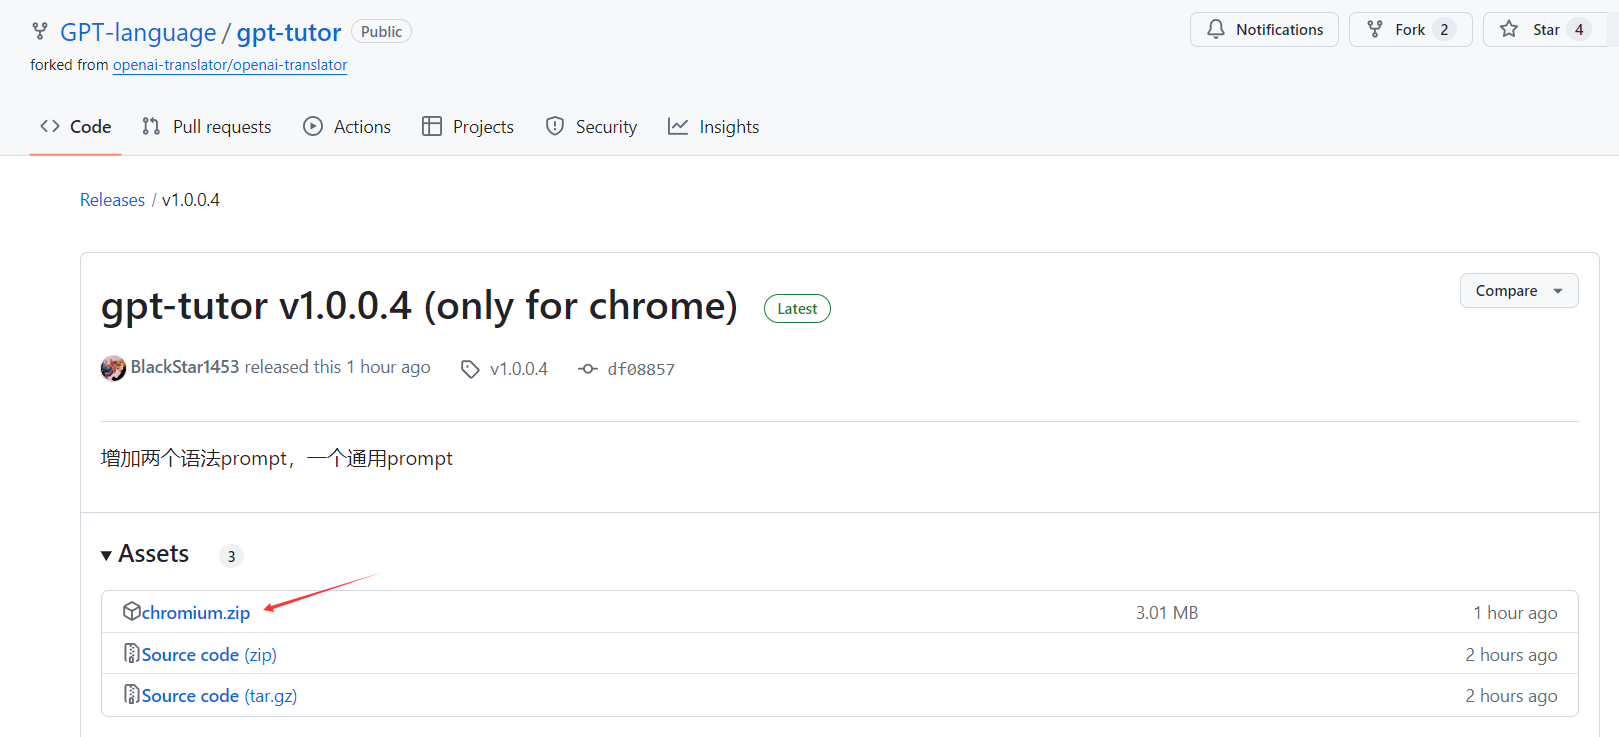The image size is (1619, 737).
Task: Click BlackStar1453 avatar image
Action: (113, 368)
